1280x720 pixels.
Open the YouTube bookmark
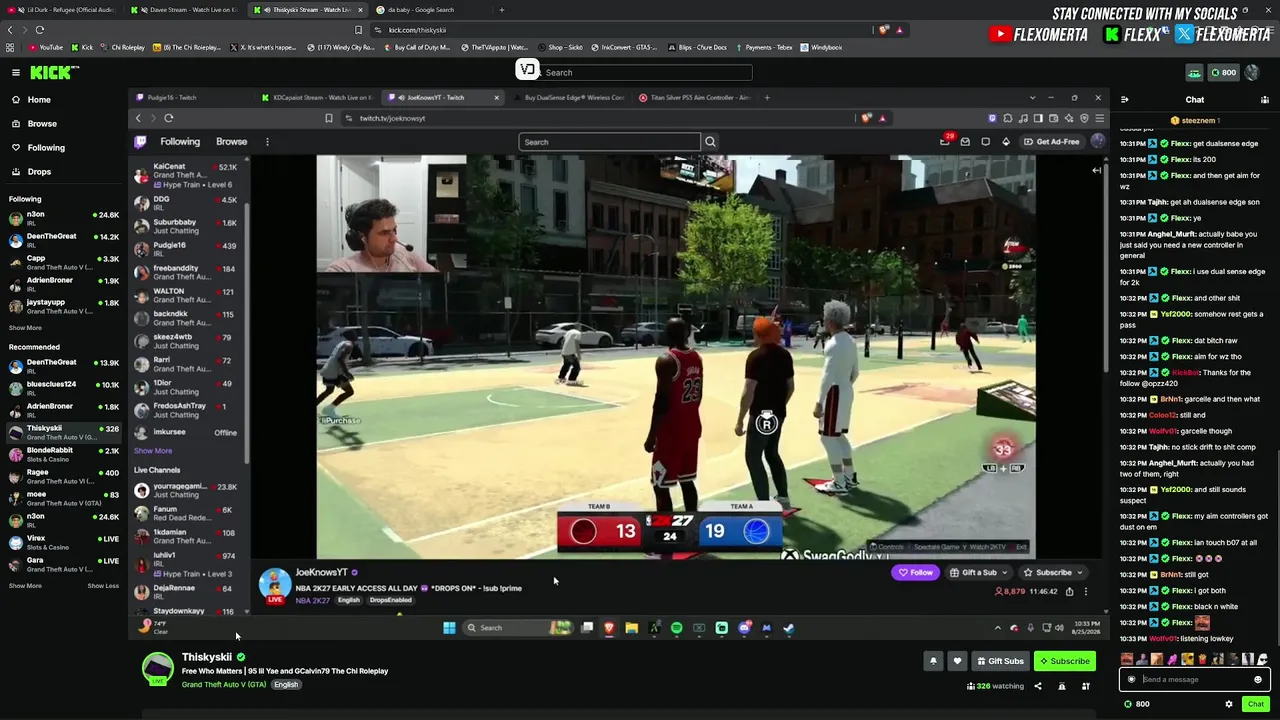tap(46, 47)
